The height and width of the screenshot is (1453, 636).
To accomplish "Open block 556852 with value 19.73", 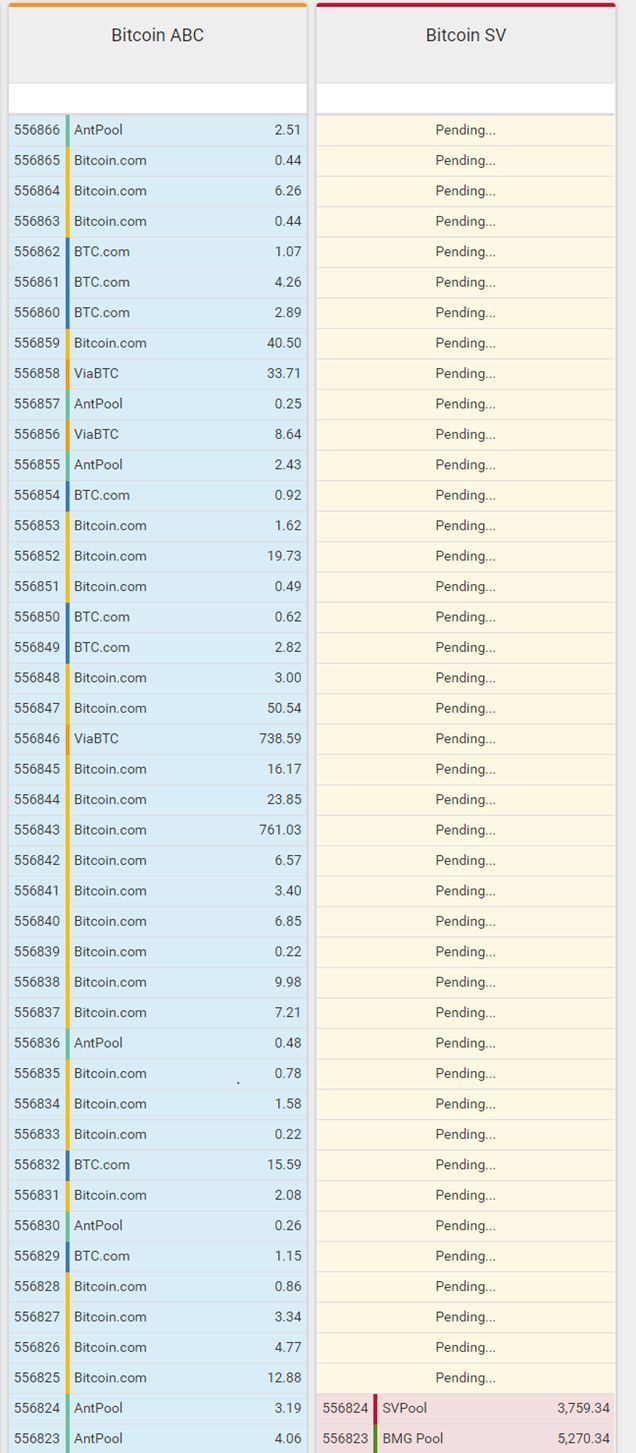I will [x=157, y=556].
